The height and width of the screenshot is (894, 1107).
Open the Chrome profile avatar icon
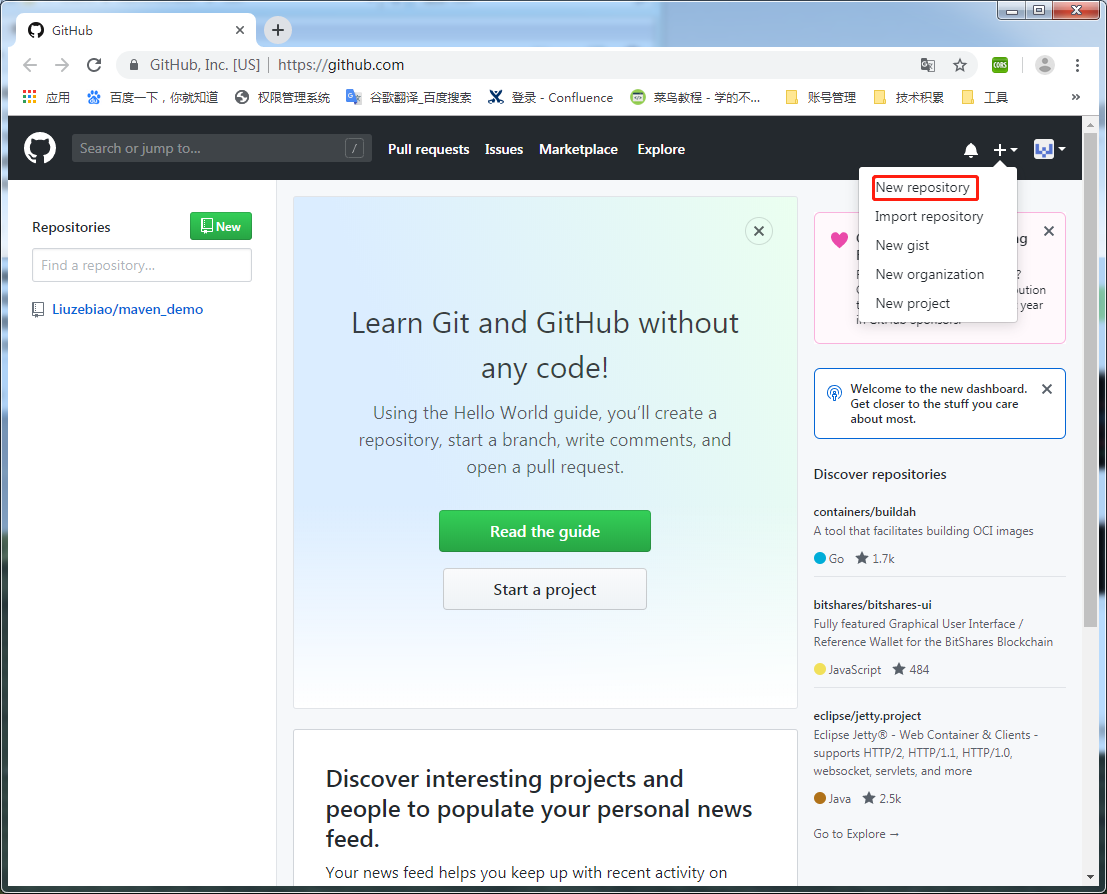[1044, 65]
